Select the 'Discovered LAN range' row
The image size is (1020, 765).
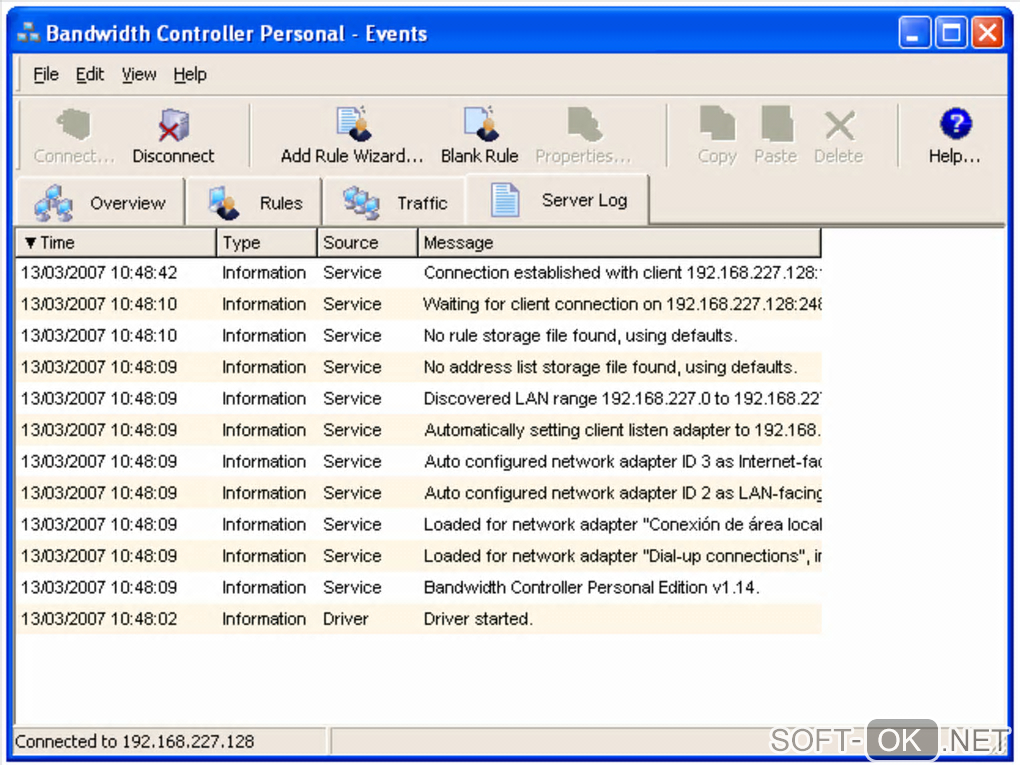419,398
